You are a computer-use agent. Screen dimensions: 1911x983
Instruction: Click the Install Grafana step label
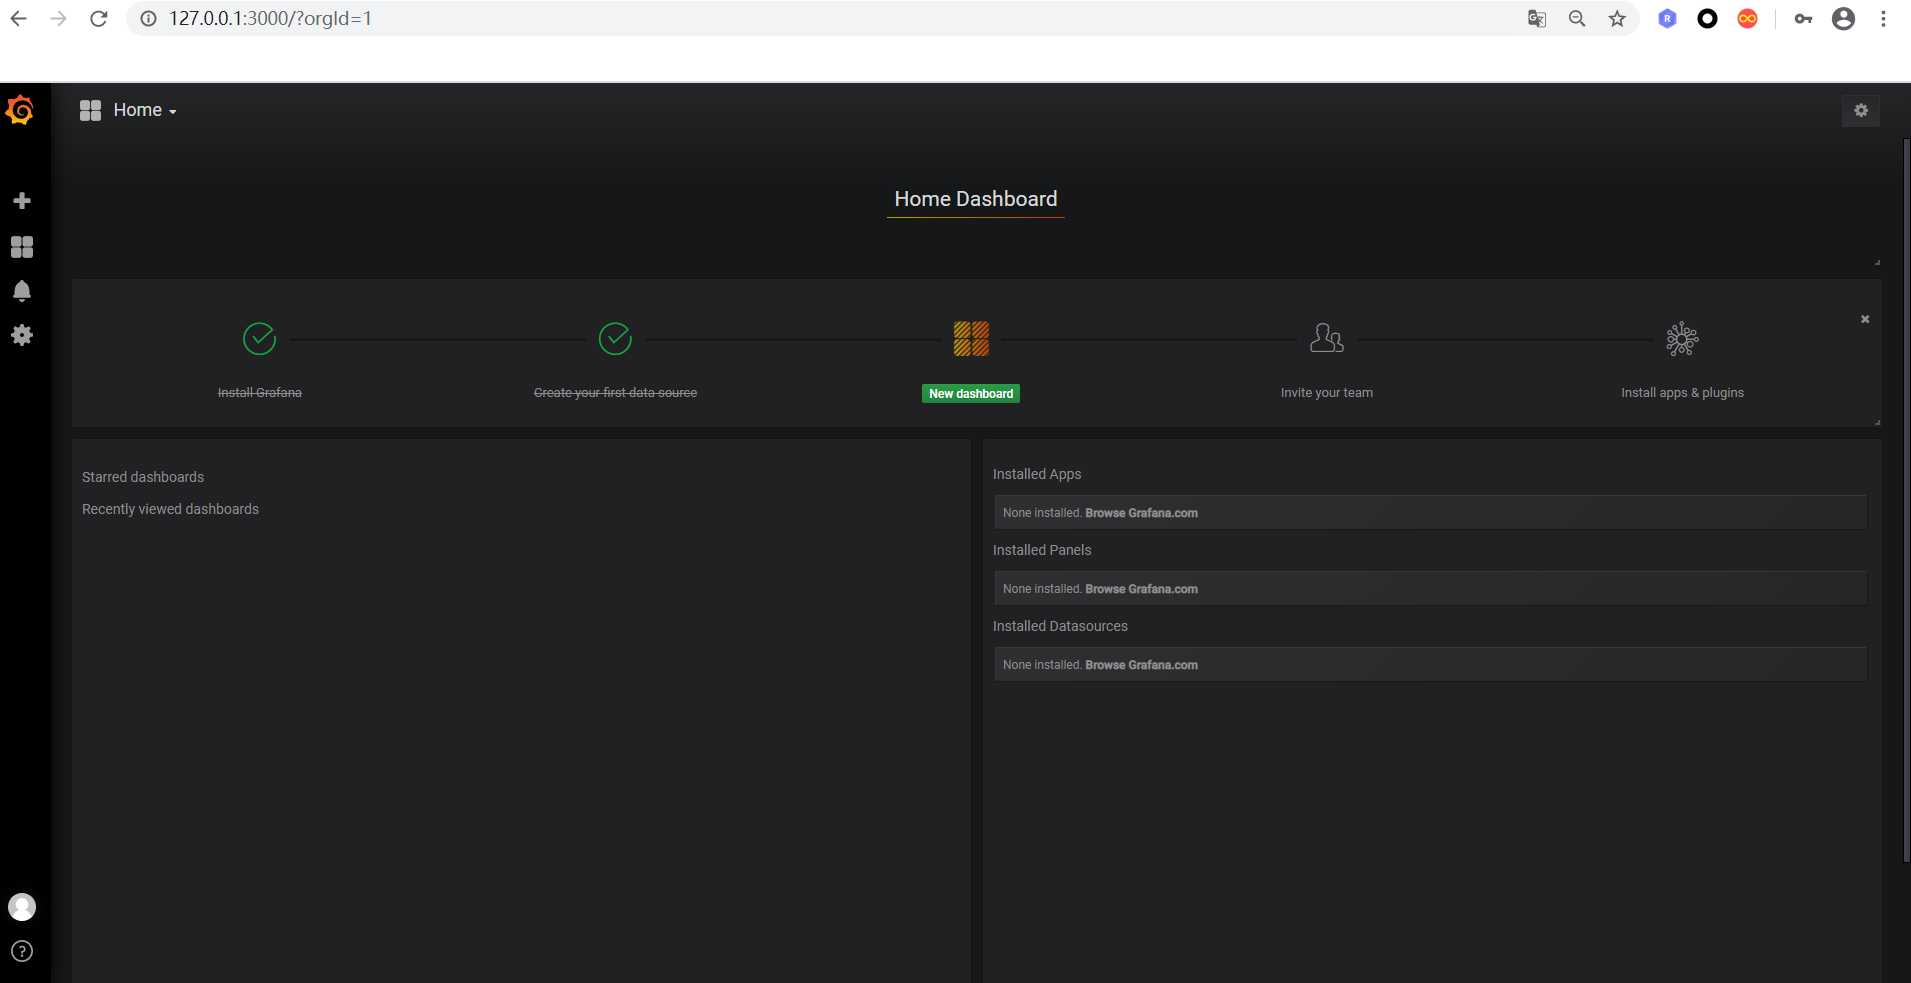point(260,393)
